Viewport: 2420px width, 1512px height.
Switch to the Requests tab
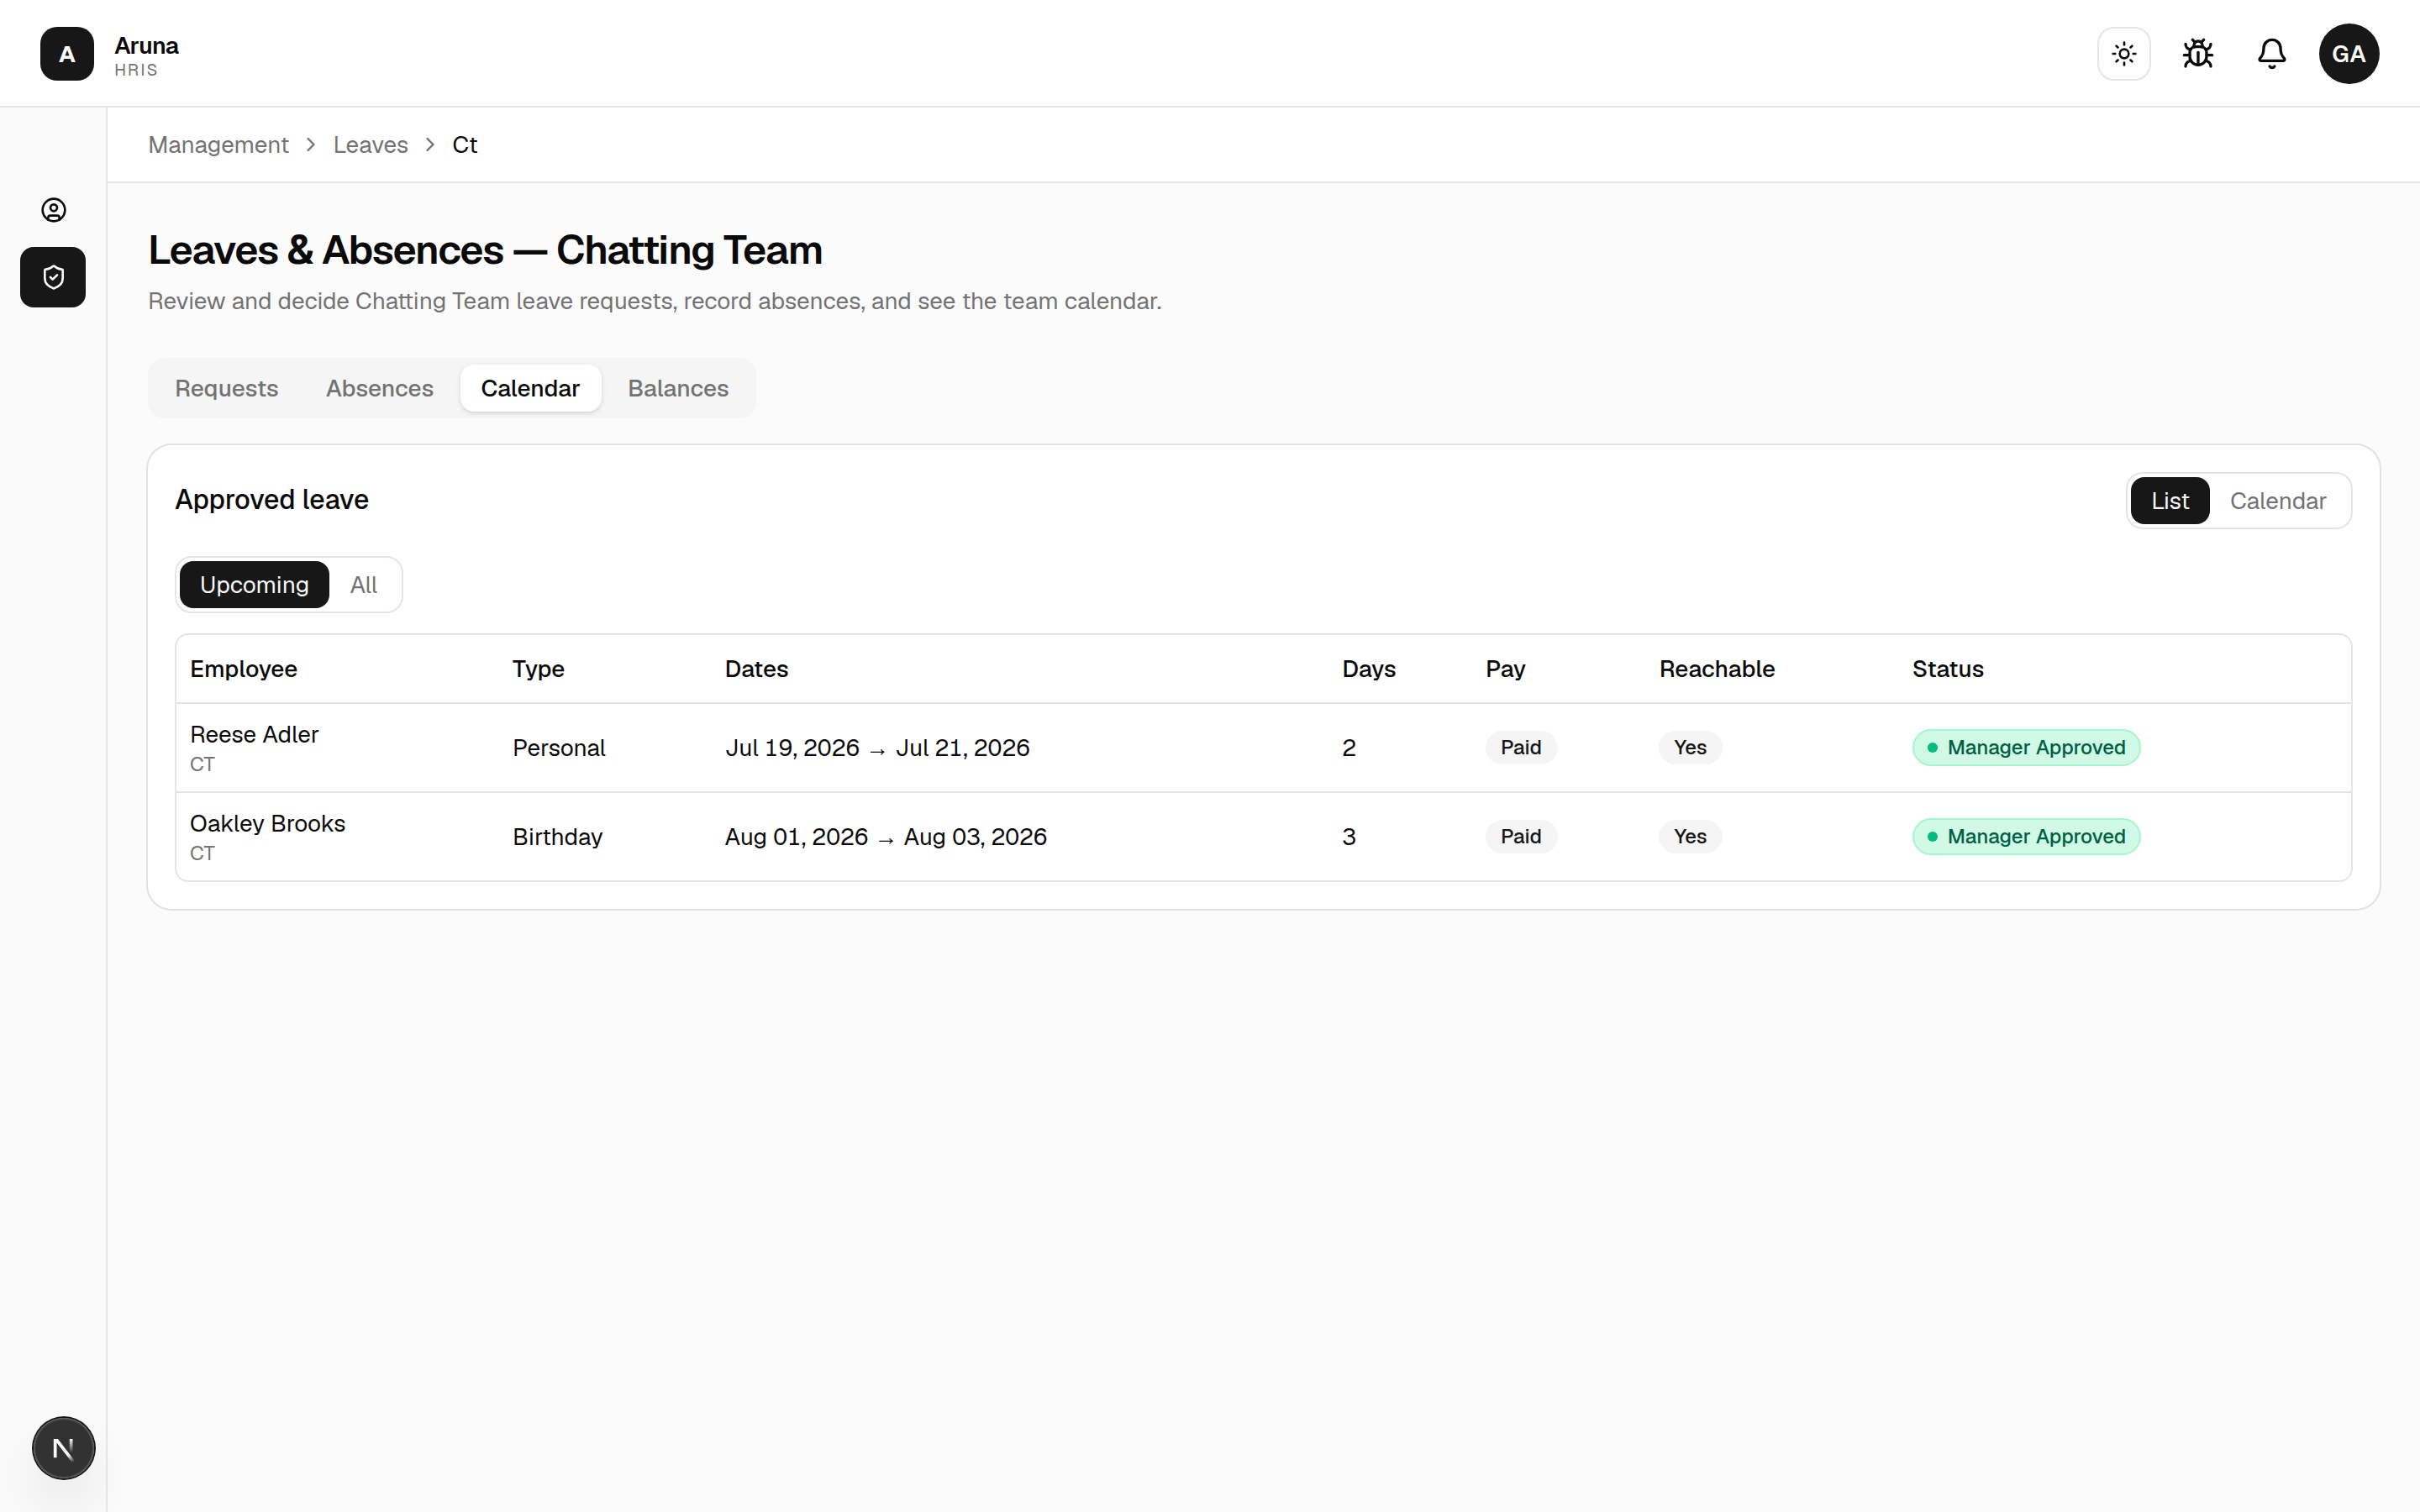point(227,388)
